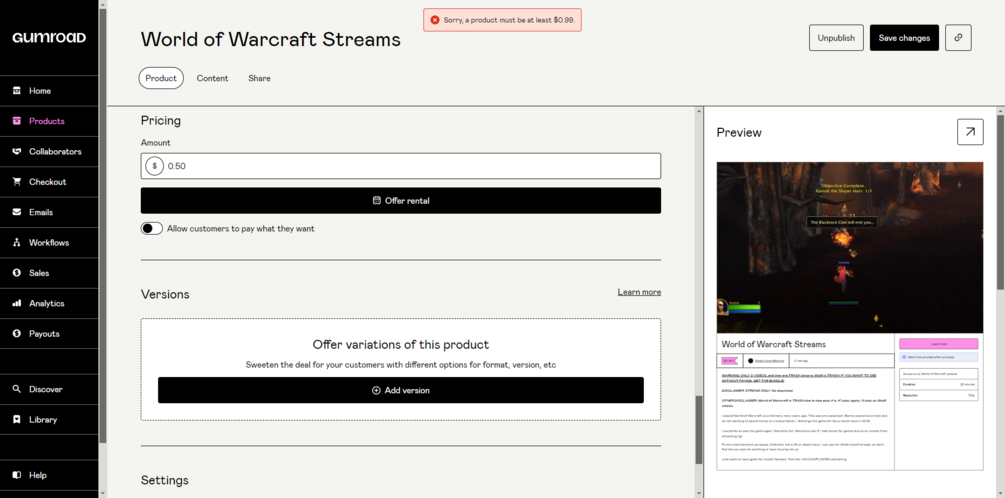Click the Pricing section heading
The height and width of the screenshot is (498, 1005).
[161, 120]
